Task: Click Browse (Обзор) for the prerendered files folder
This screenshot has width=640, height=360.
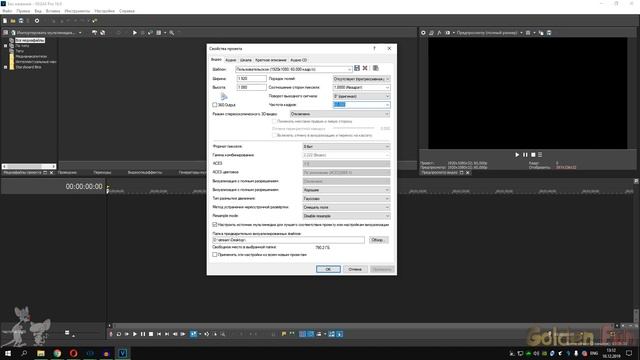Action: click(378, 240)
